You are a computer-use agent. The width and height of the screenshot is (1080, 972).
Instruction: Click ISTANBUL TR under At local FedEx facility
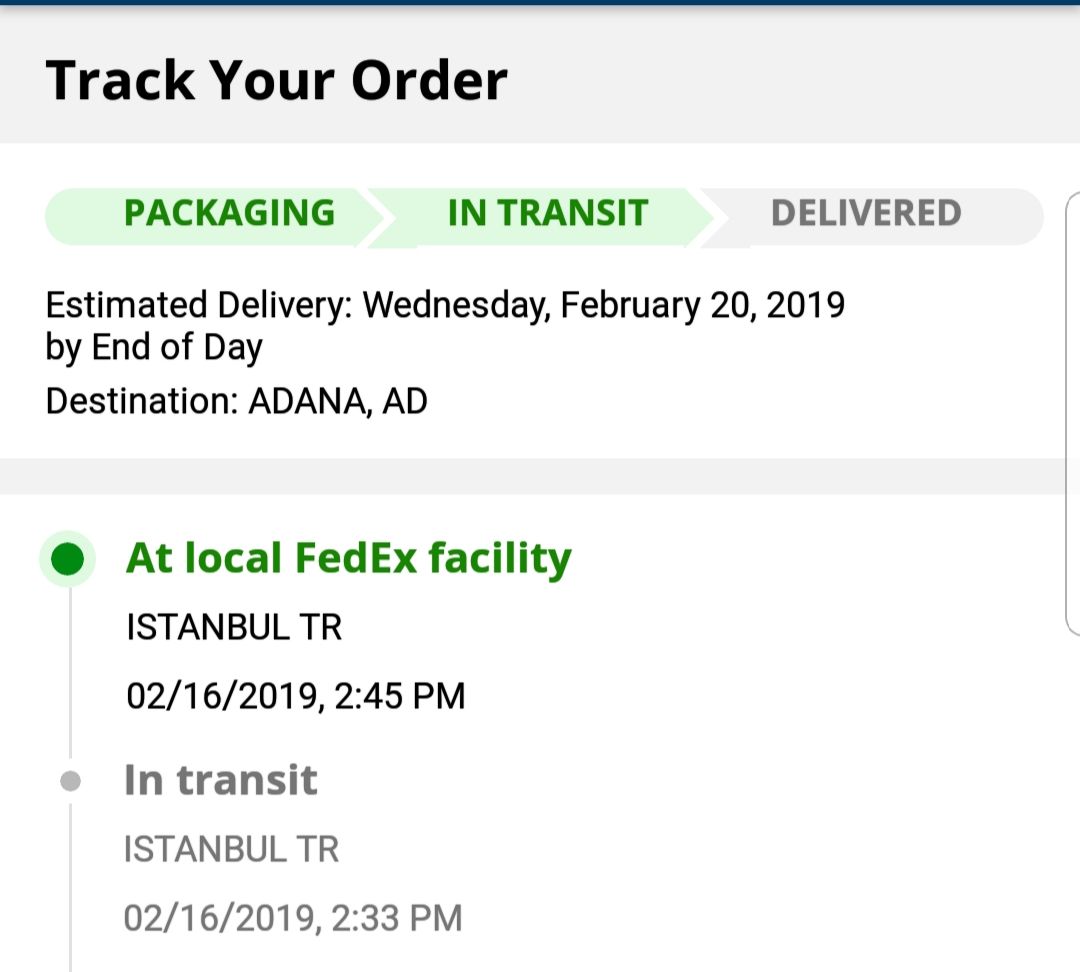click(x=234, y=628)
